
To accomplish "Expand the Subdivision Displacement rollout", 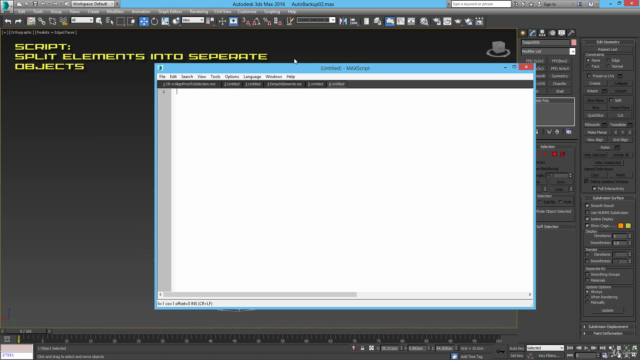I will (608, 327).
